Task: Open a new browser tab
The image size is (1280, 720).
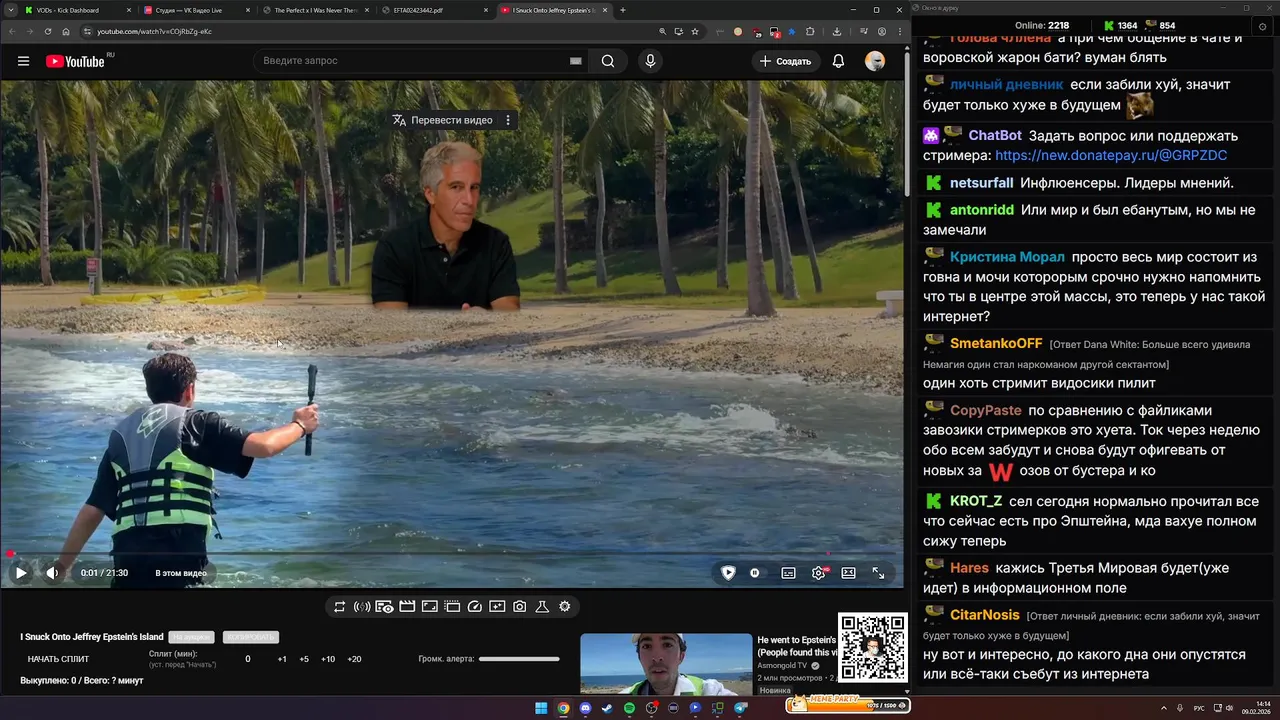Action: click(x=623, y=10)
